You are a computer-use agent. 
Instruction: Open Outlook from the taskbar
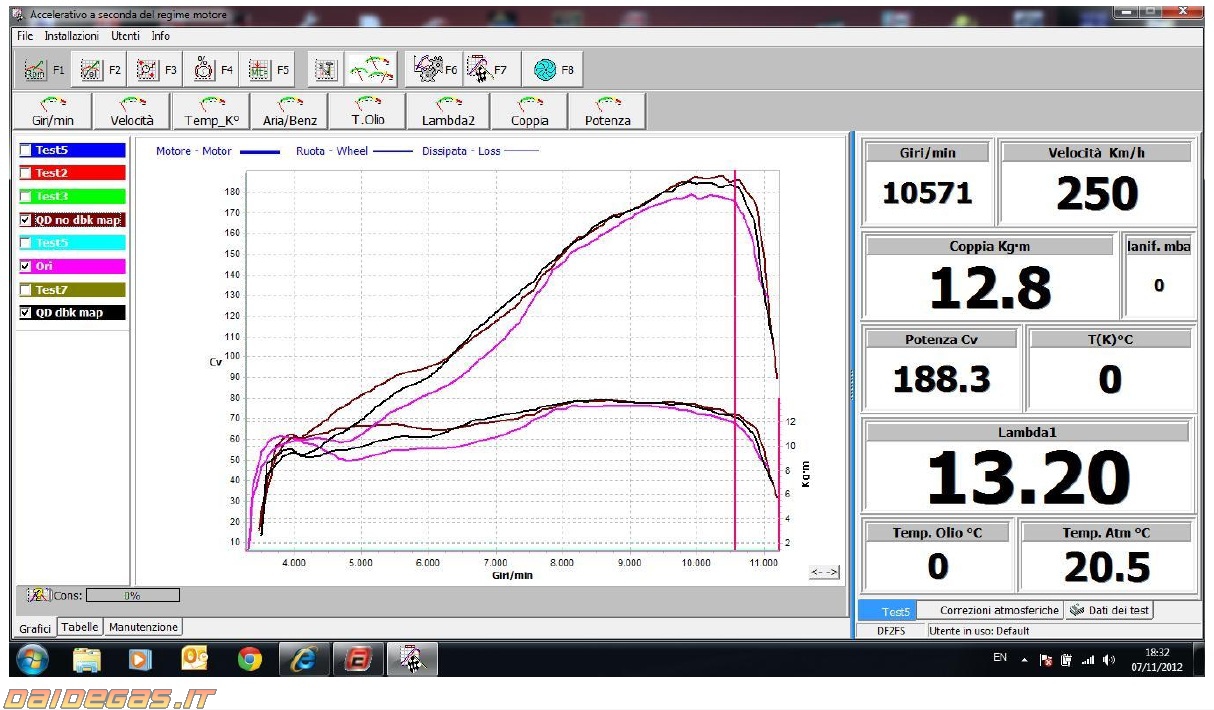click(195, 659)
